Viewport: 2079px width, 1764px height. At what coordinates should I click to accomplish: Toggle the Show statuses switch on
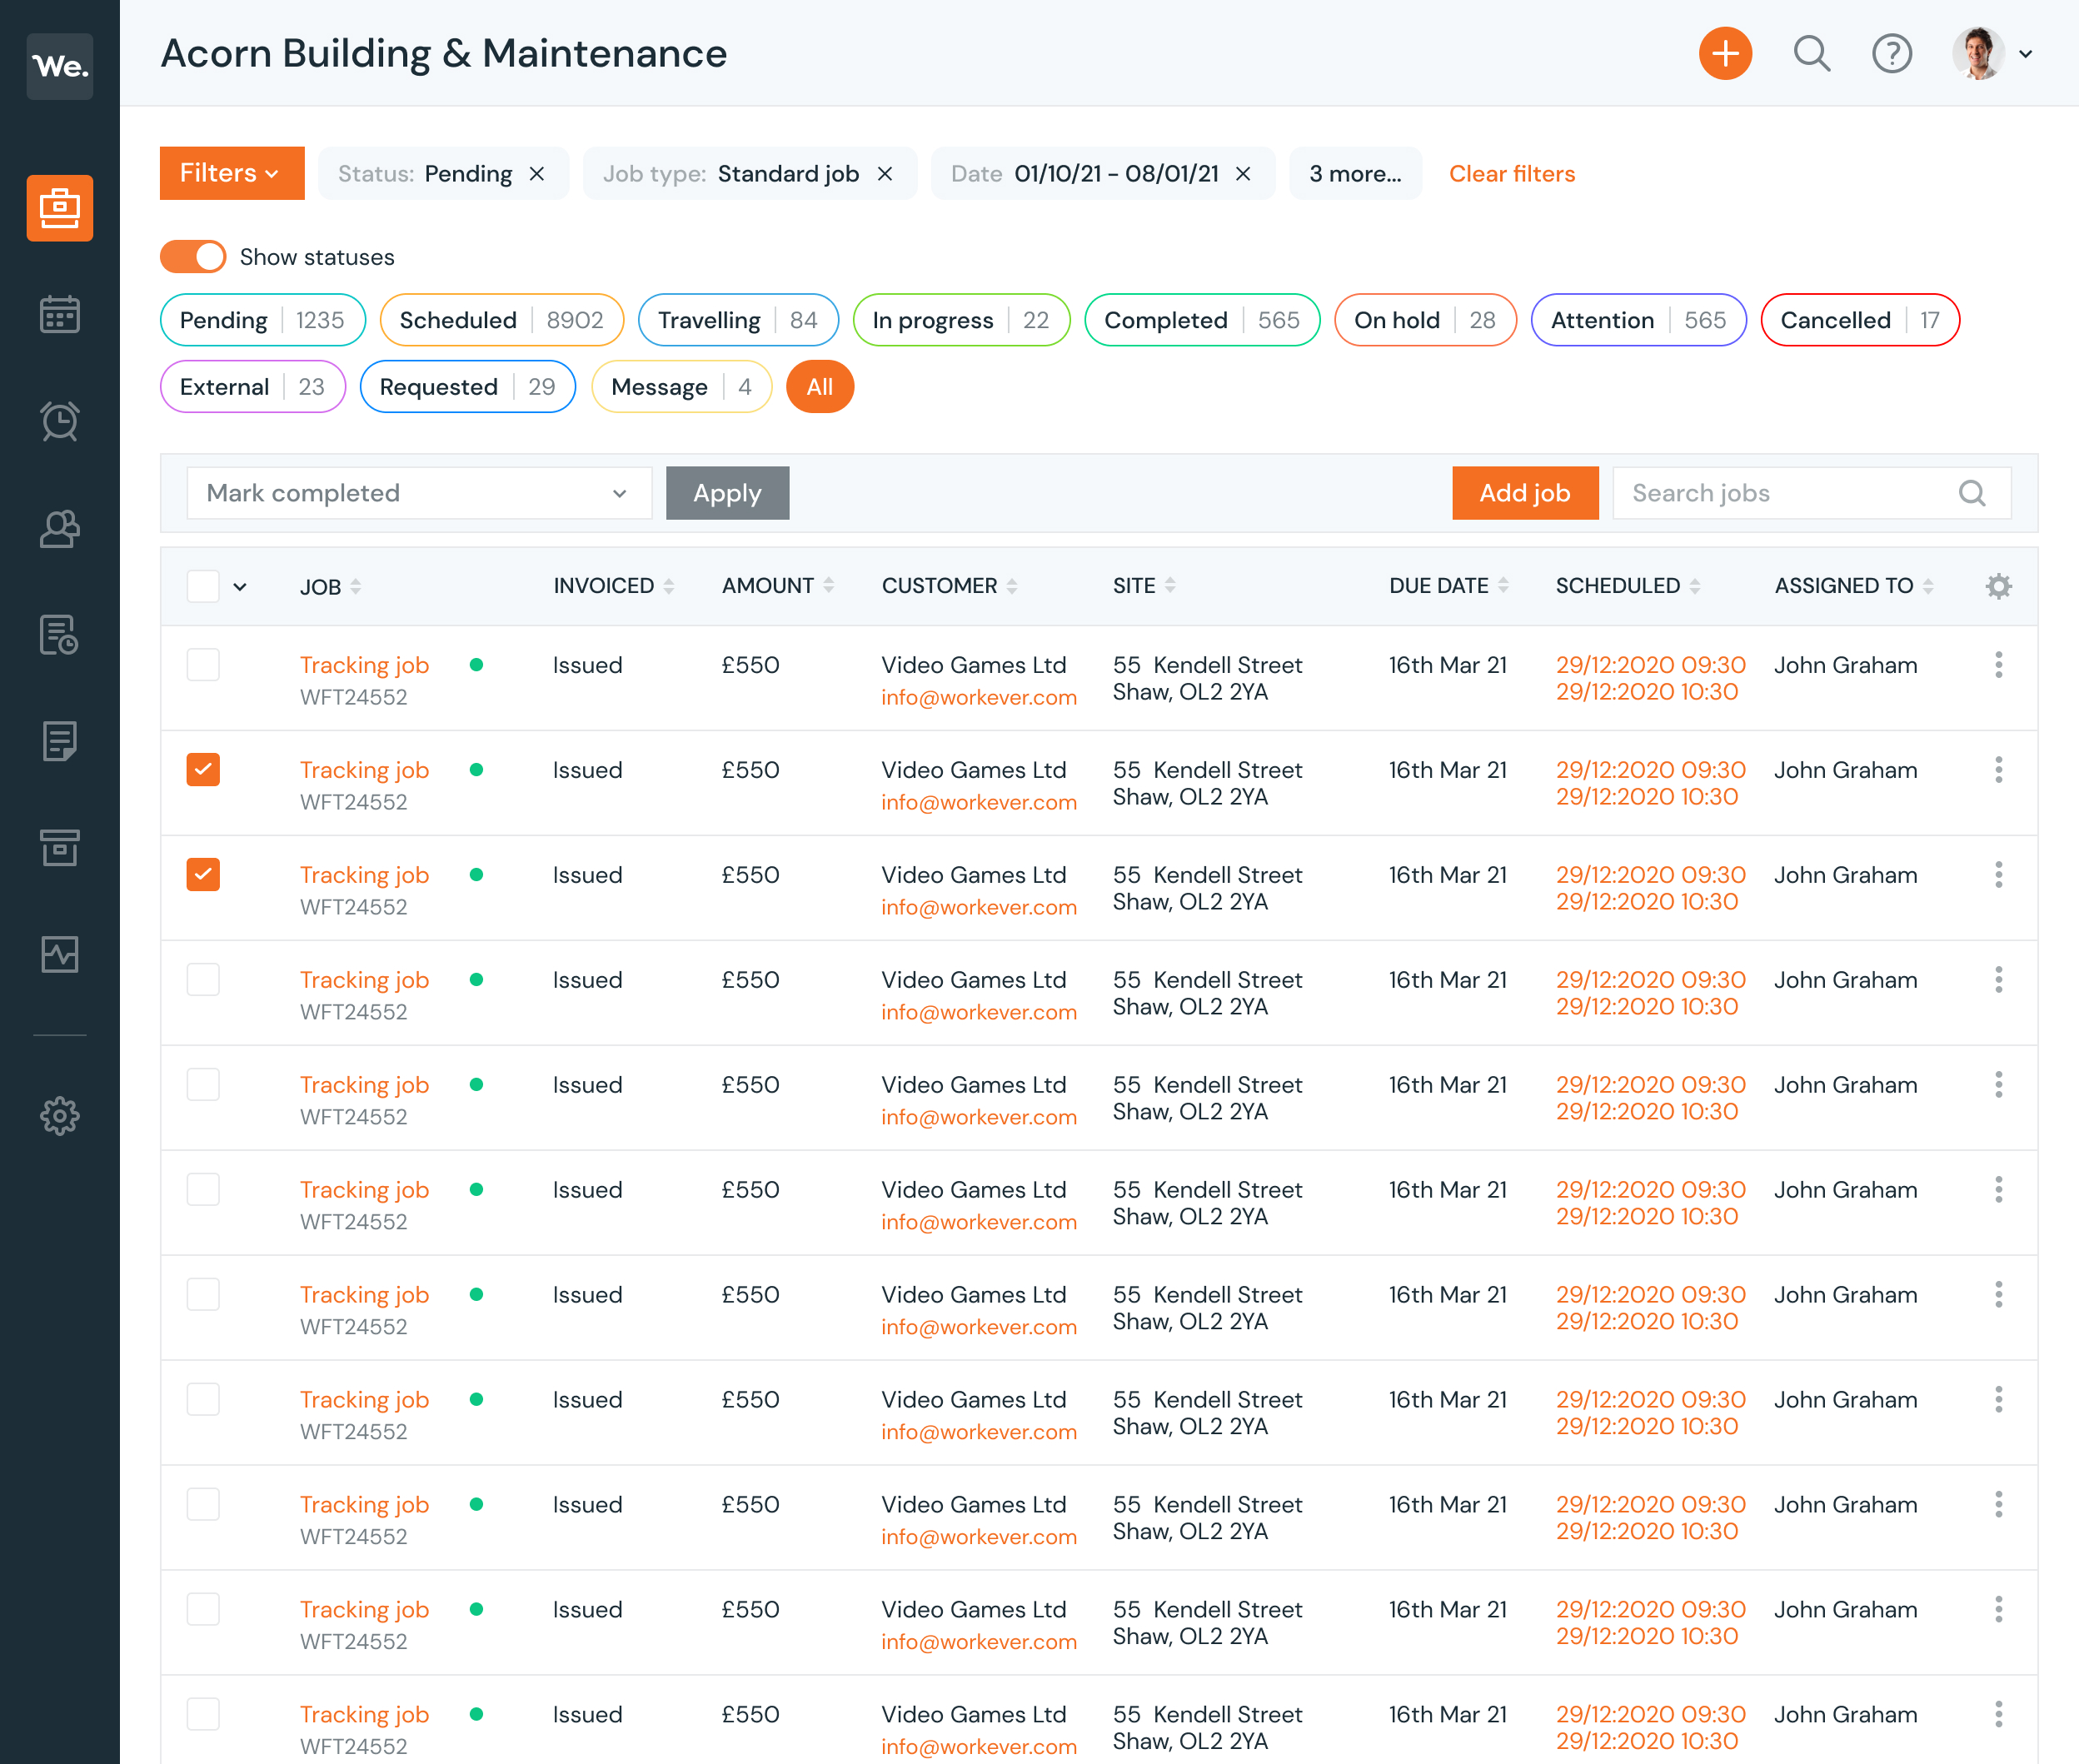(192, 256)
